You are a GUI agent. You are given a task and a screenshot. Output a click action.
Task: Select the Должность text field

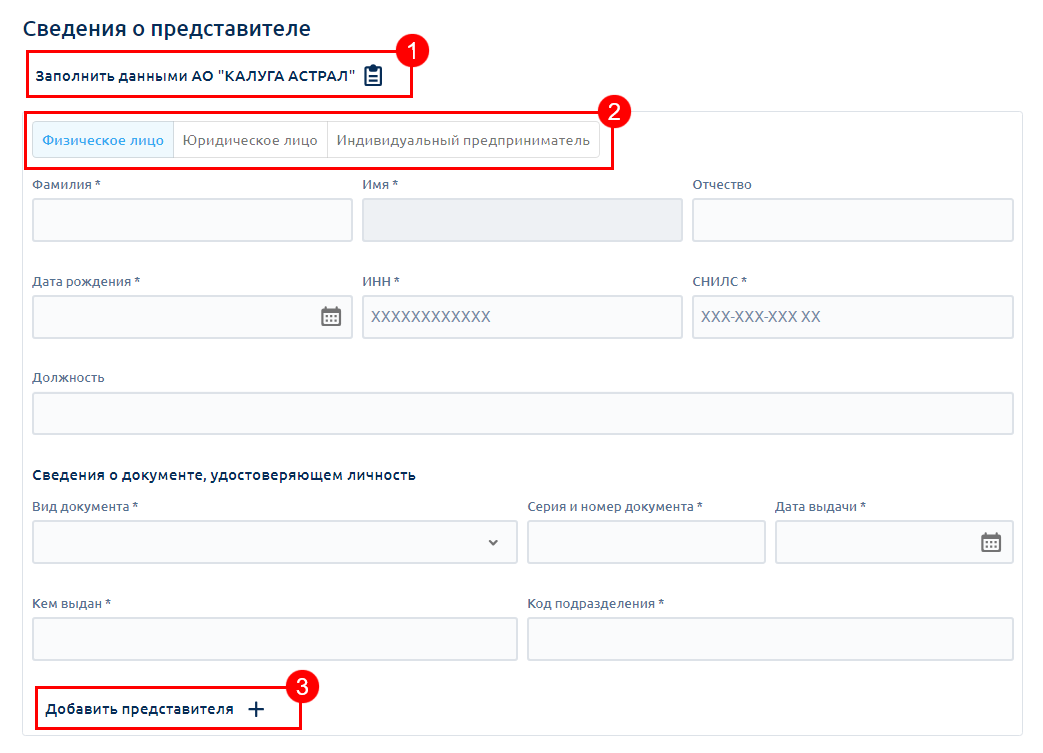pyautogui.click(x=522, y=413)
